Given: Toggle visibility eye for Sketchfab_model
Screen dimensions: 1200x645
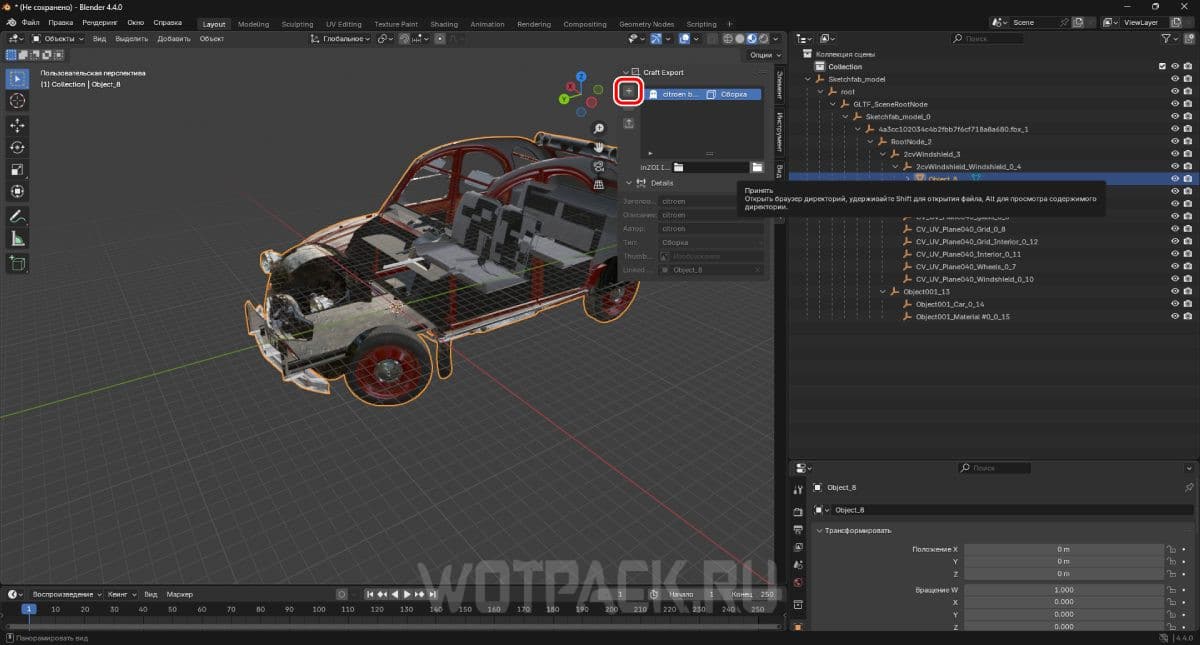Looking at the screenshot, I should click(x=1175, y=79).
